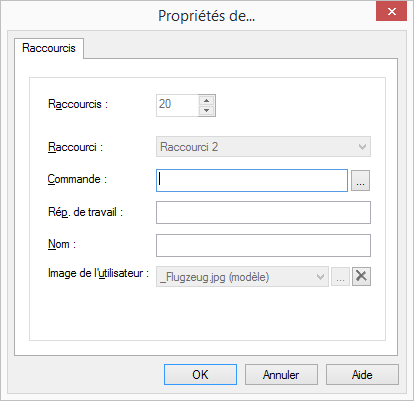Click the "Propriétés de..." title bar
Screen dimensions: 414x401
[x=207, y=16]
